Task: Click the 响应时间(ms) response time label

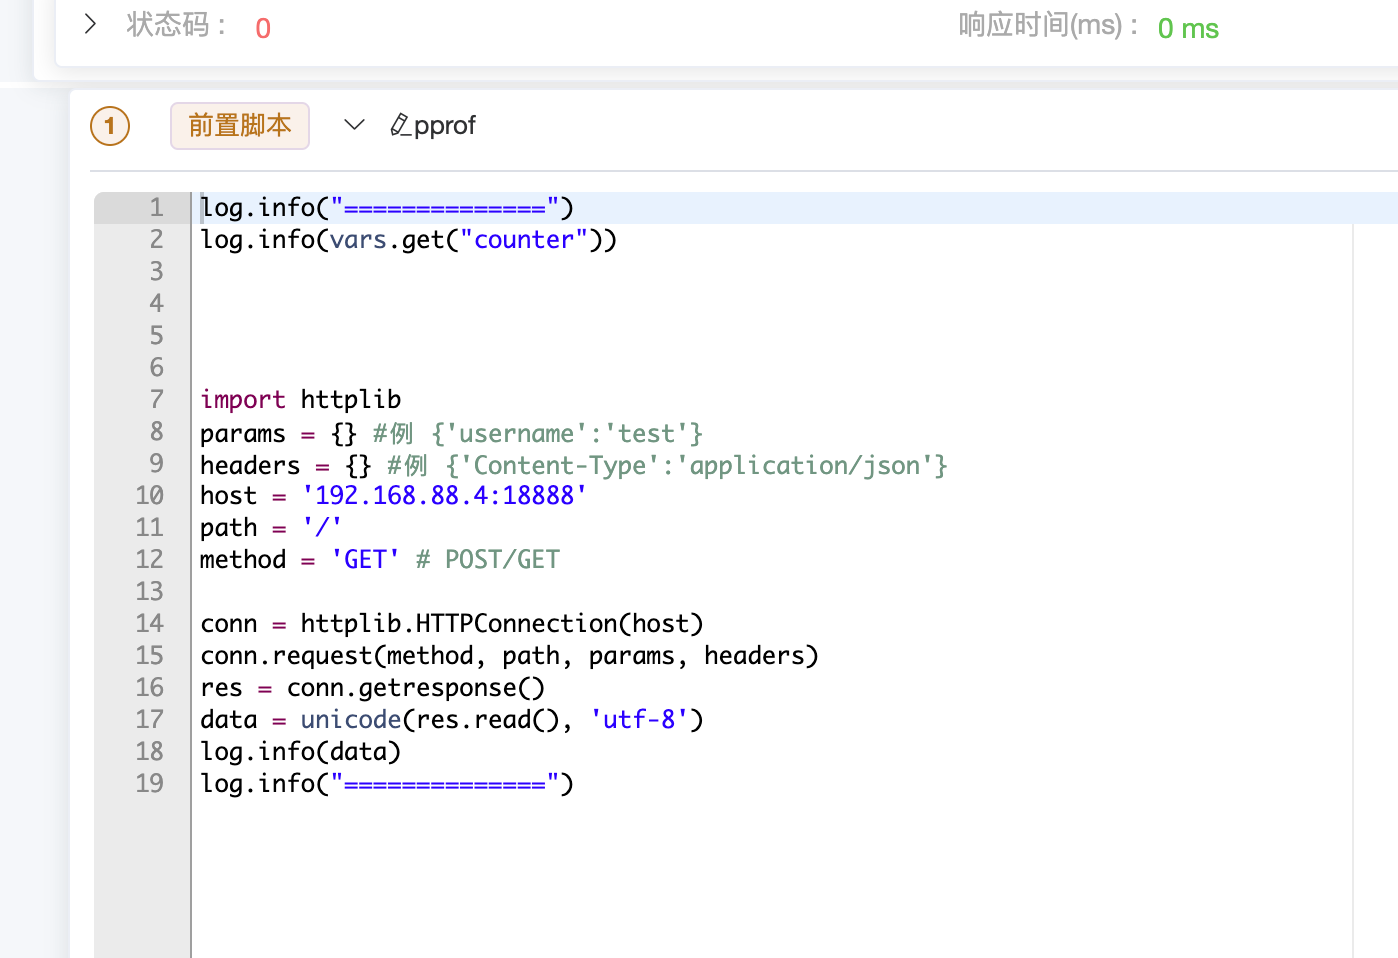Action: [1045, 25]
